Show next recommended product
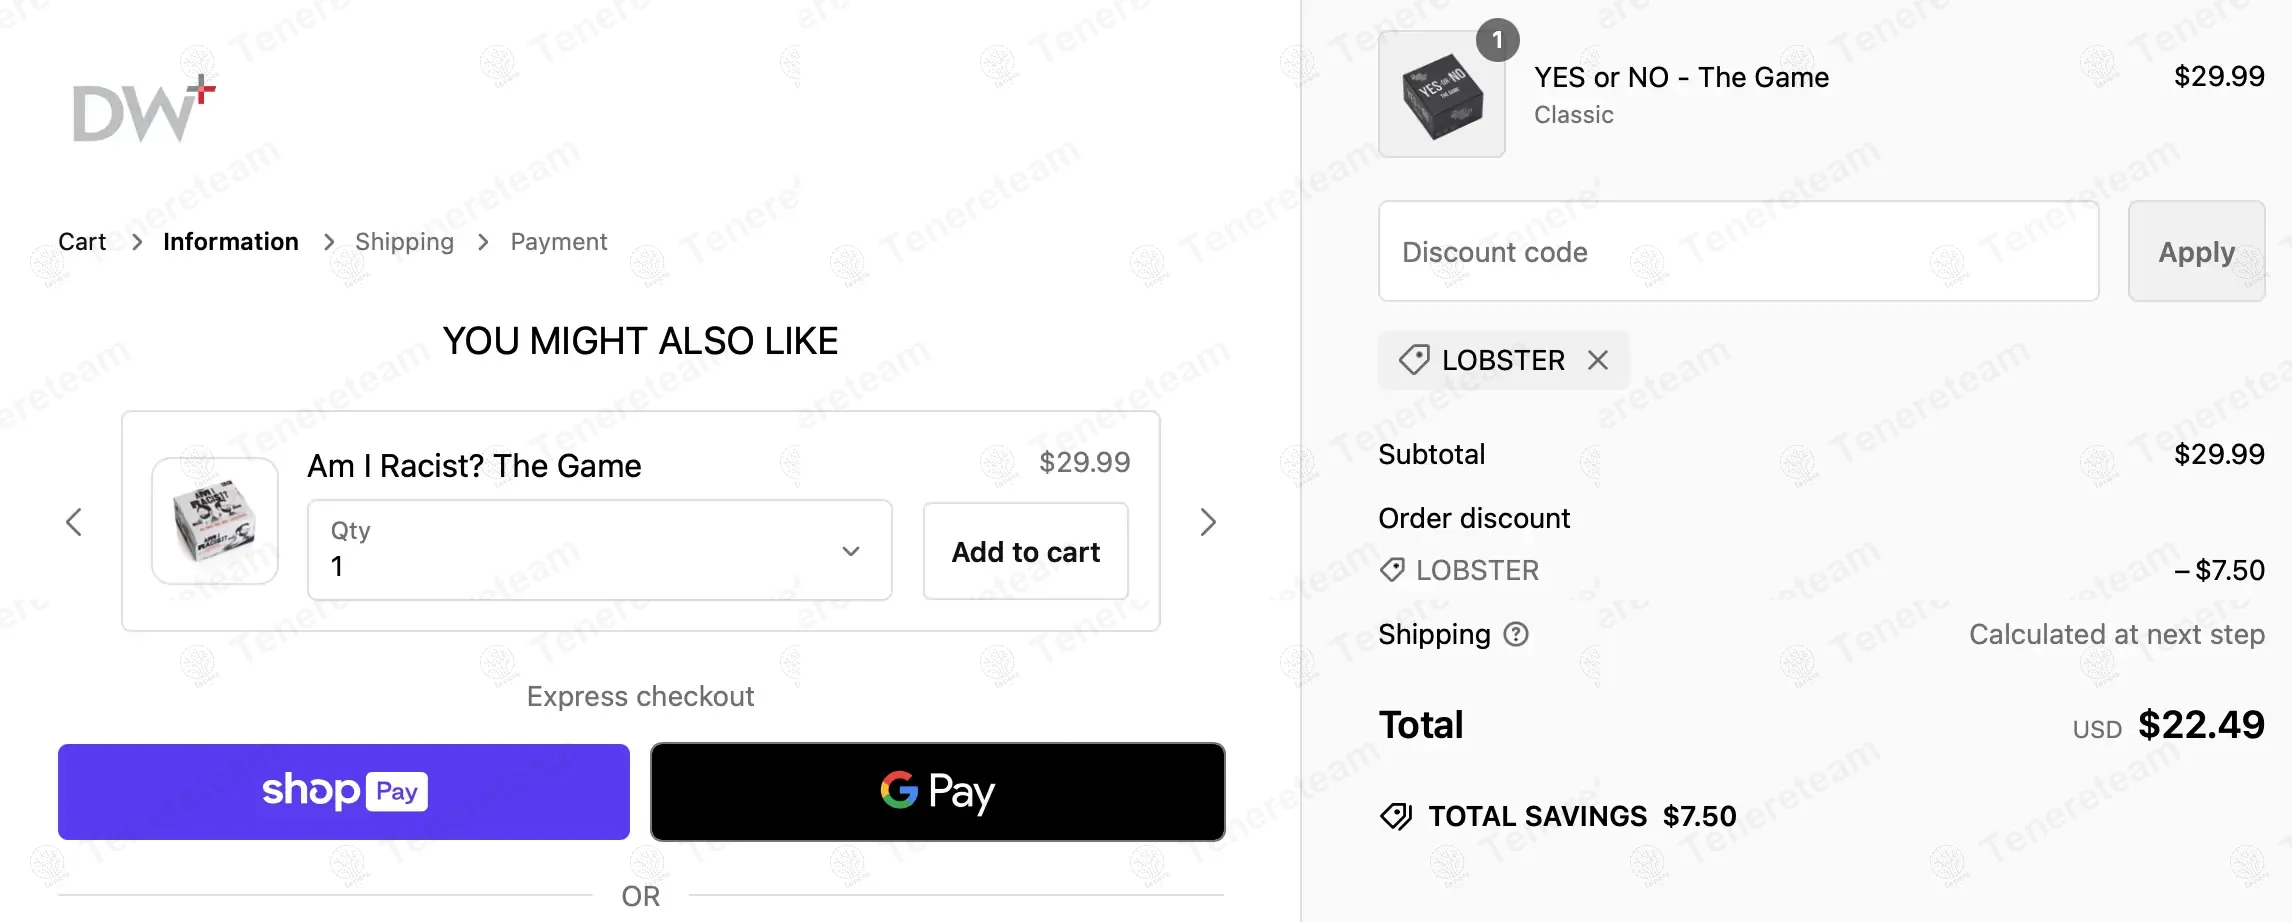Viewport: 2292px width, 922px height. point(1208,522)
